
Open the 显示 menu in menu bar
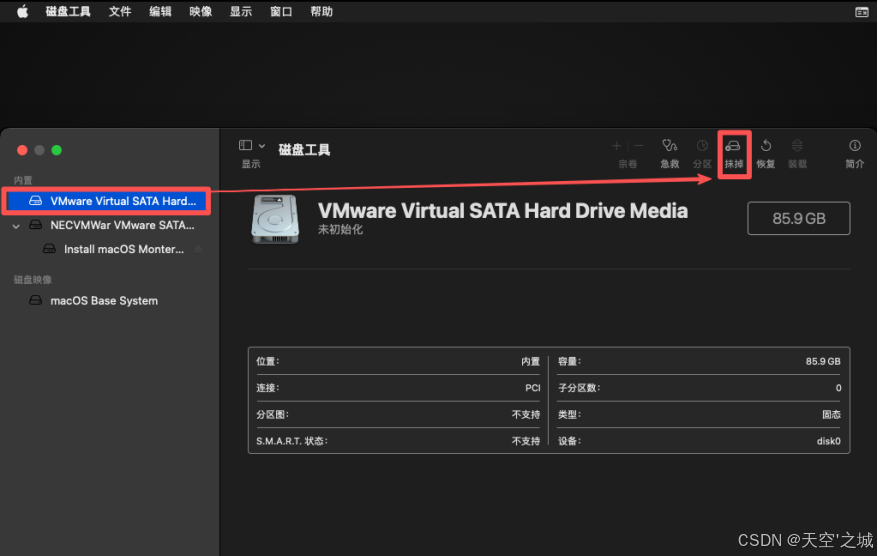click(x=241, y=11)
